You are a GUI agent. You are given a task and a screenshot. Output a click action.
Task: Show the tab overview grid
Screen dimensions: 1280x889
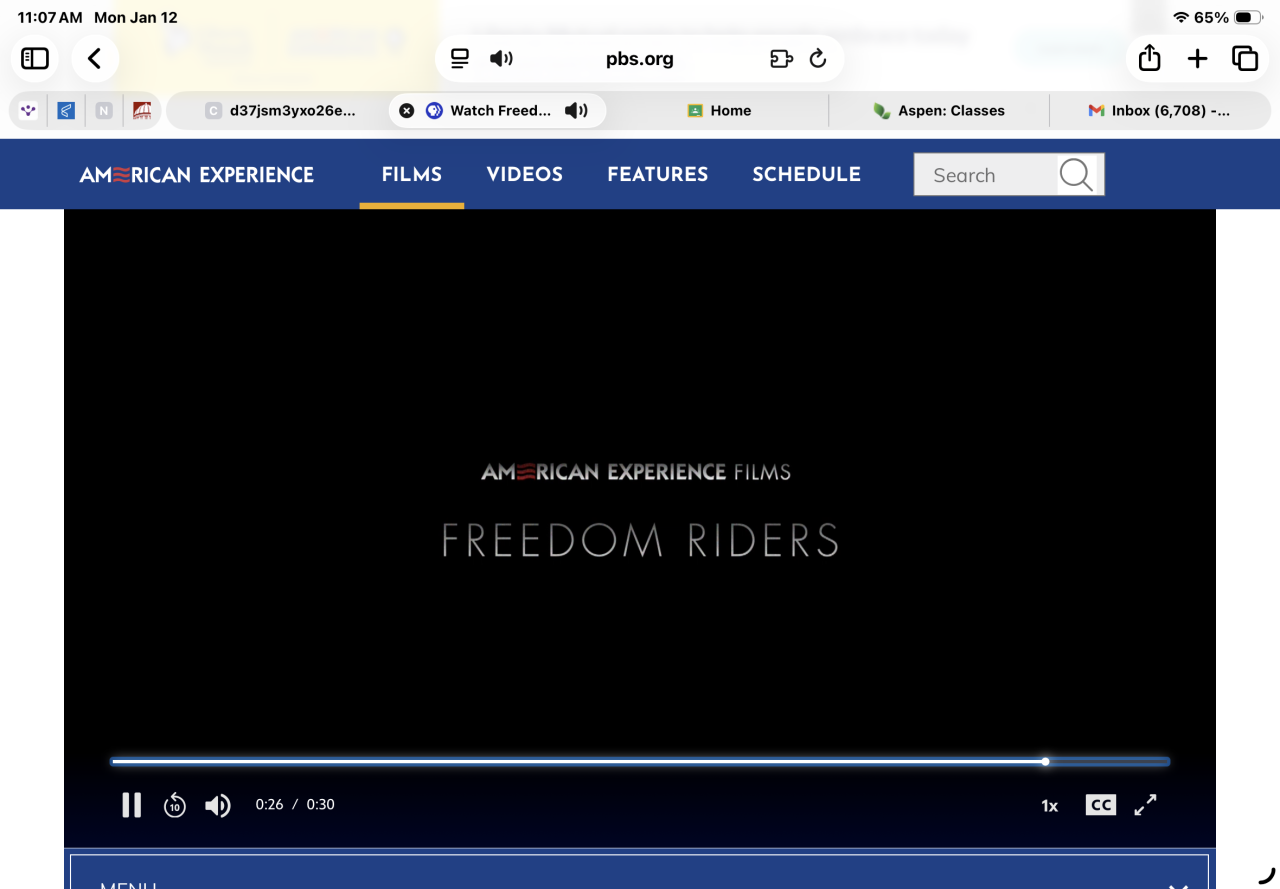pyautogui.click(x=1245, y=59)
